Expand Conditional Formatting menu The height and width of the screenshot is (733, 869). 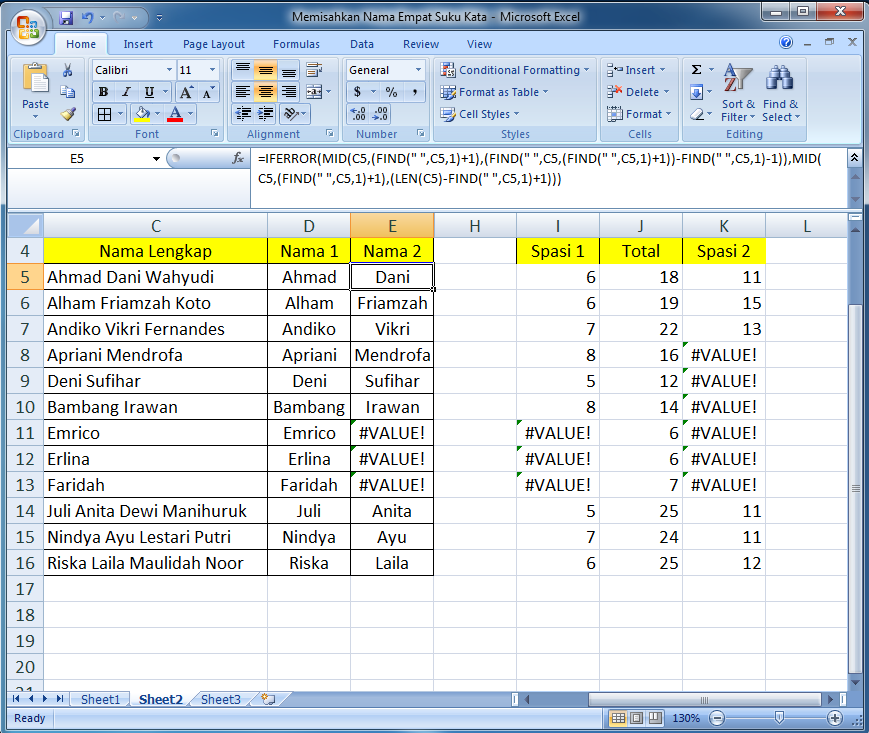point(515,70)
